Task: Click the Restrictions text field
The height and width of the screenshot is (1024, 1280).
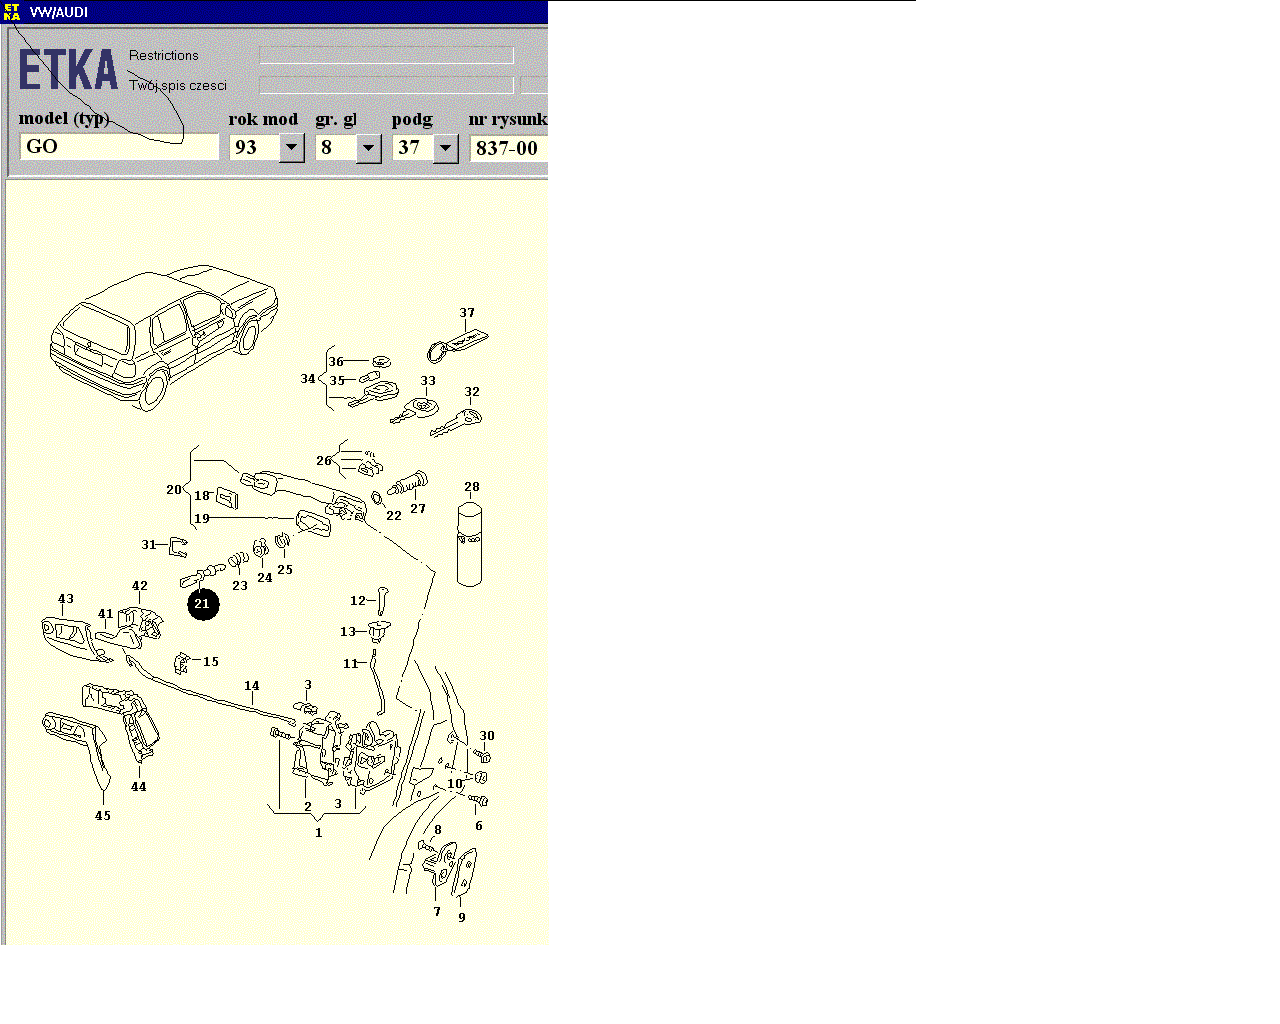Action: coord(386,55)
